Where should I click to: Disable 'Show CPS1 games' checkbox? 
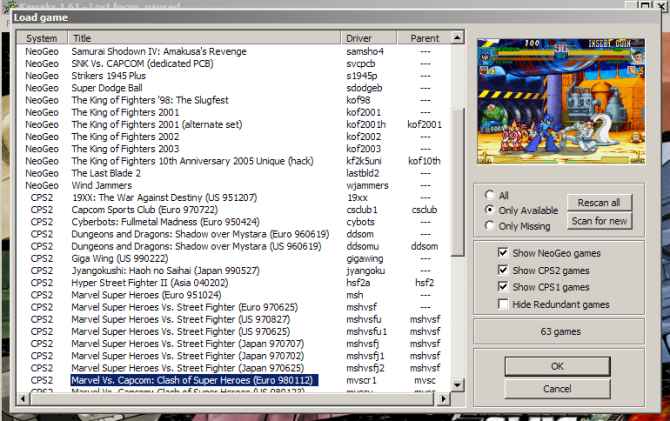[x=503, y=288]
